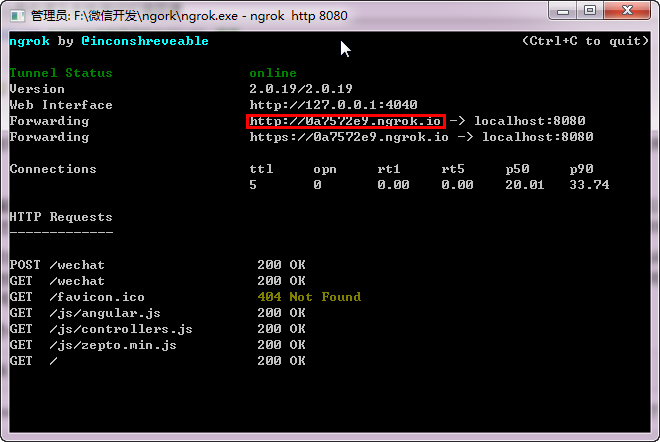The width and height of the screenshot is (660, 442).
Task: Click the '(Ctrl+C to quit)' hint
Action: coord(585,41)
